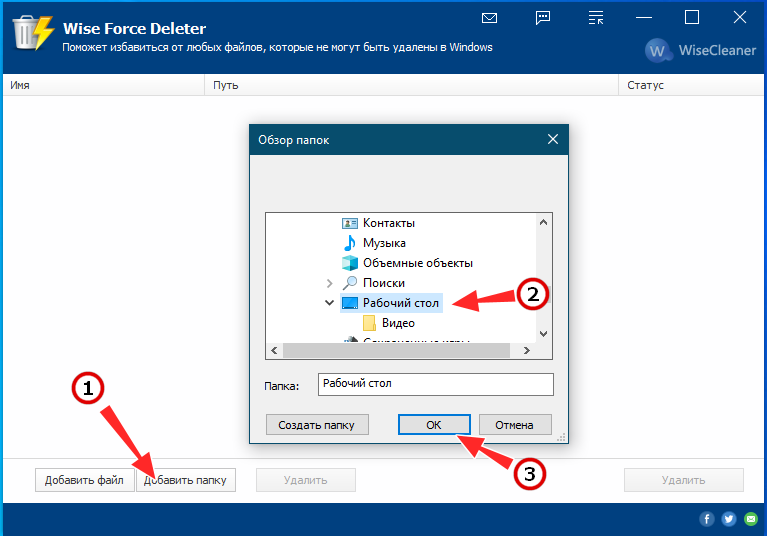Screen dimensions: 767x536
Task: Click the folder tree scroll down arrow
Action: coord(543,334)
